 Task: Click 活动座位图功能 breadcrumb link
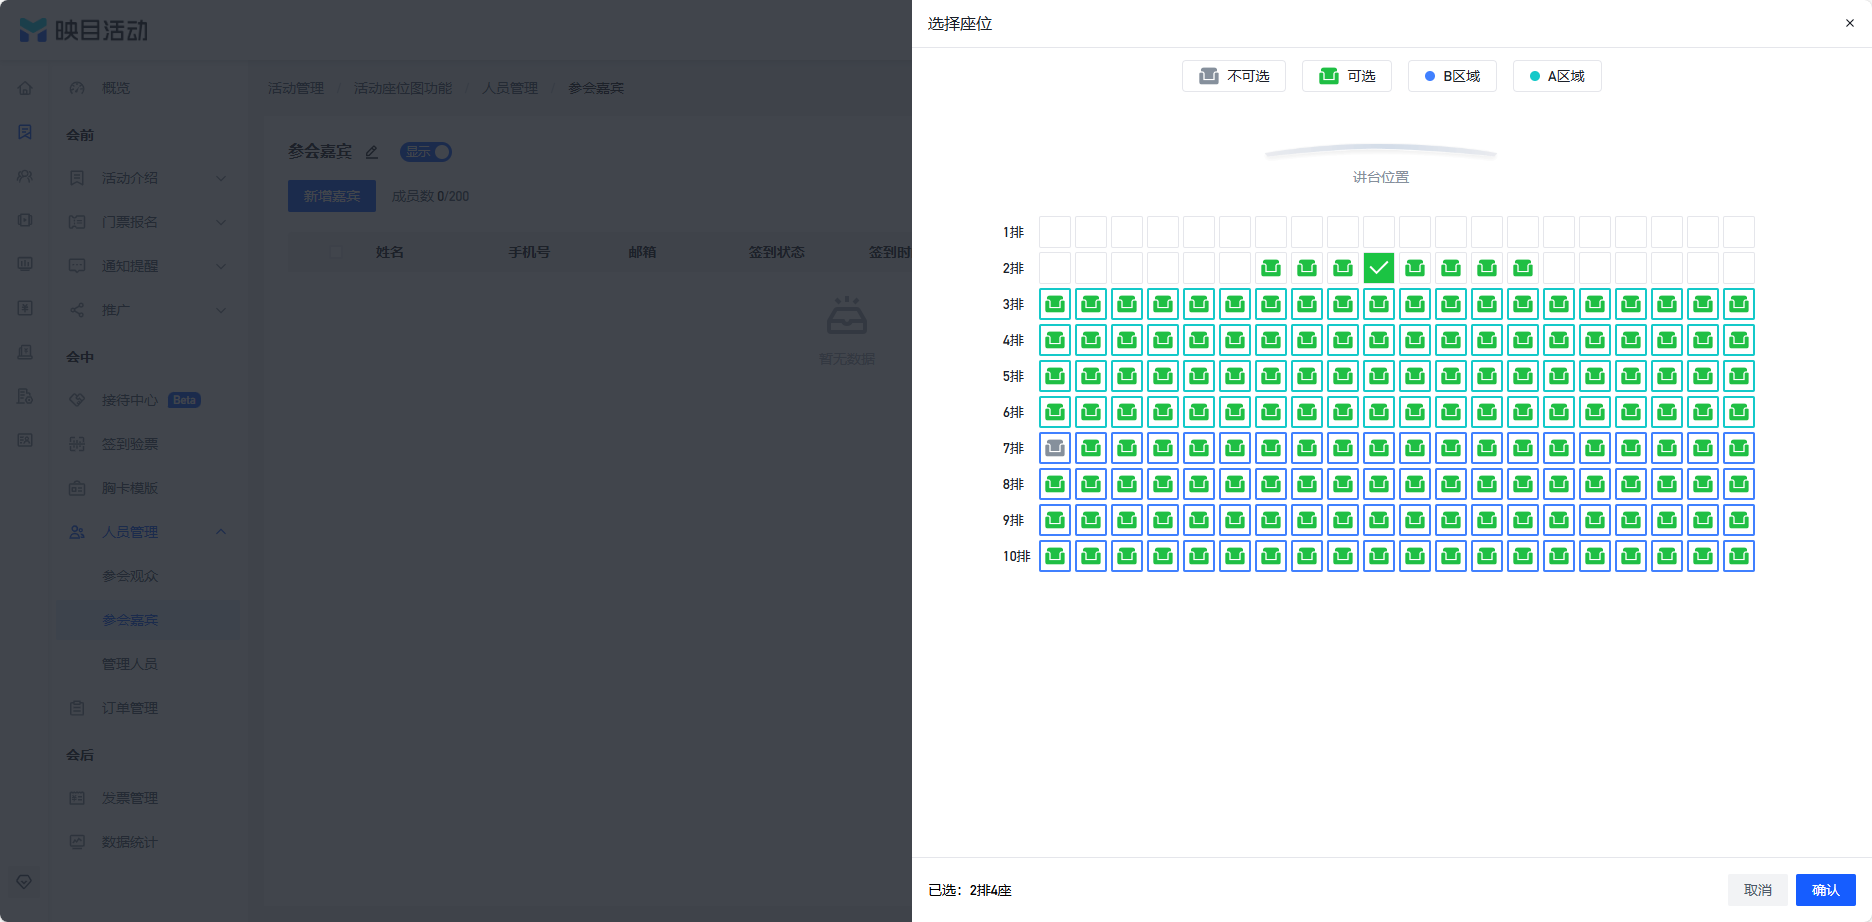pyautogui.click(x=402, y=88)
